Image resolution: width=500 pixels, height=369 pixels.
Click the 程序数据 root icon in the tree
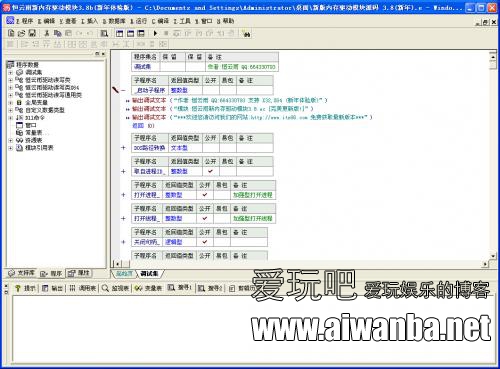point(11,64)
